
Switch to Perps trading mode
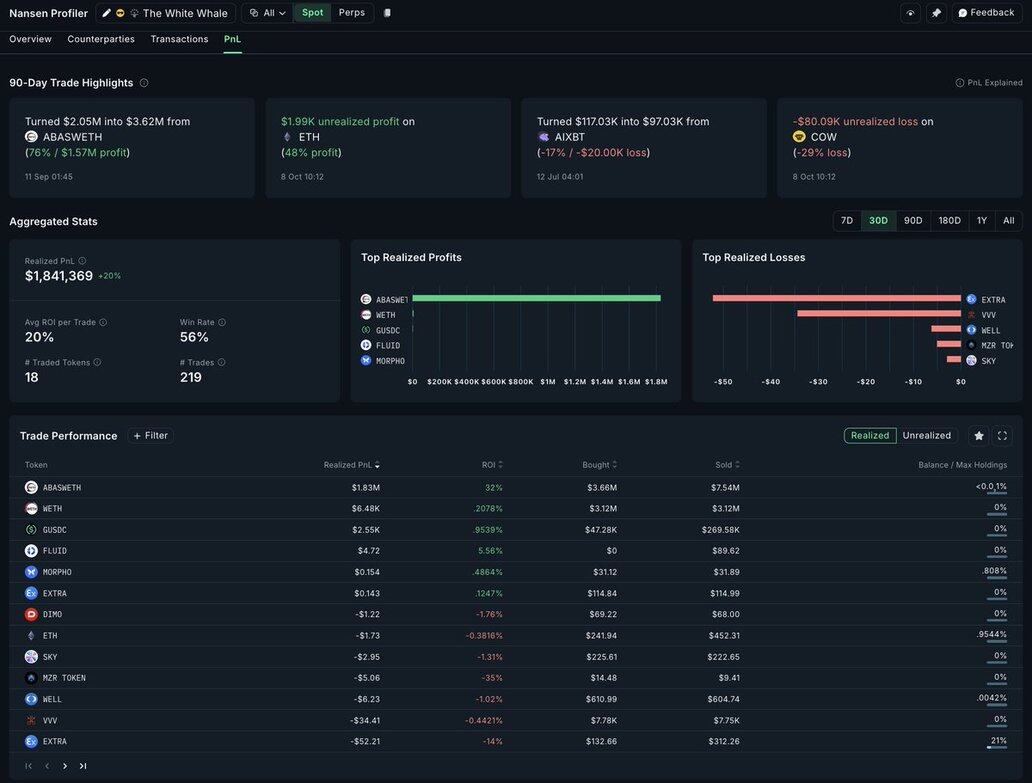351,13
